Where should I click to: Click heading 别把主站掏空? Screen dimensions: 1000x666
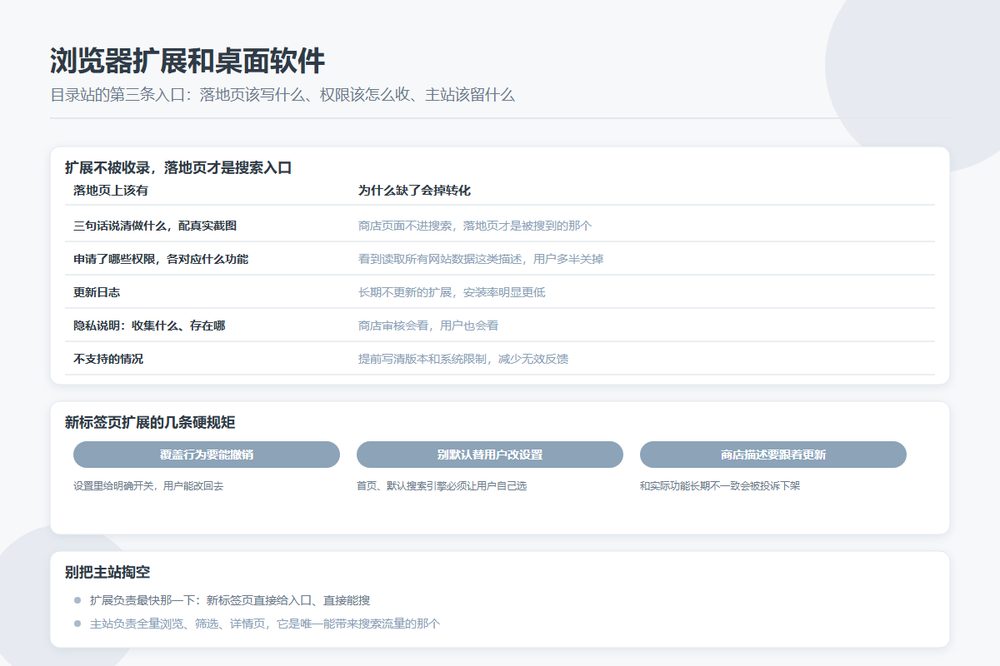[107, 572]
